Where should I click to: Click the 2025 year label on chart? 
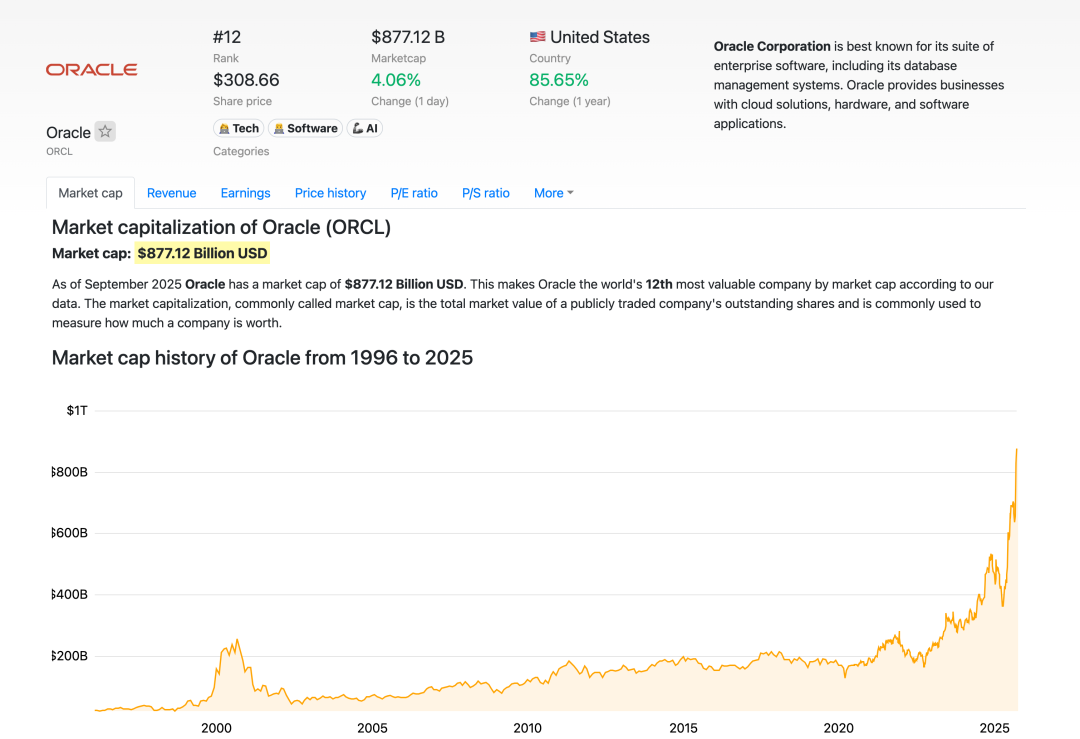pos(994,728)
